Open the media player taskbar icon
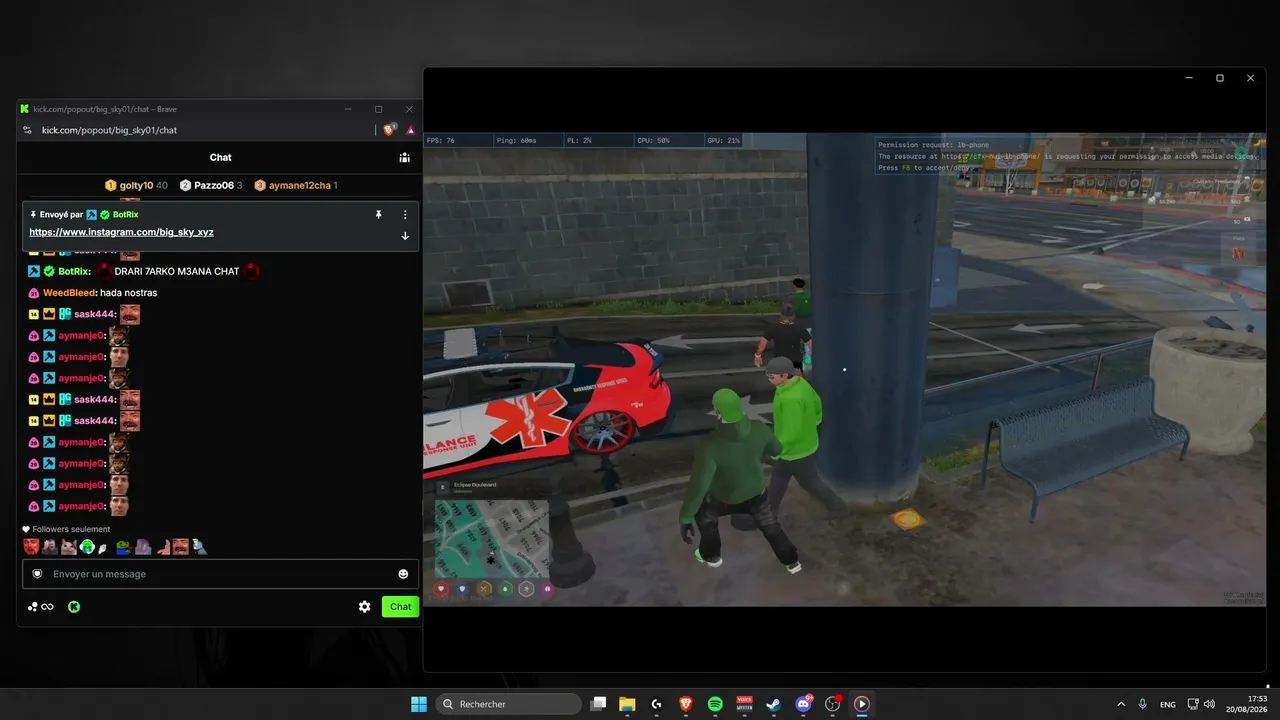1280x720 pixels. tap(861, 704)
